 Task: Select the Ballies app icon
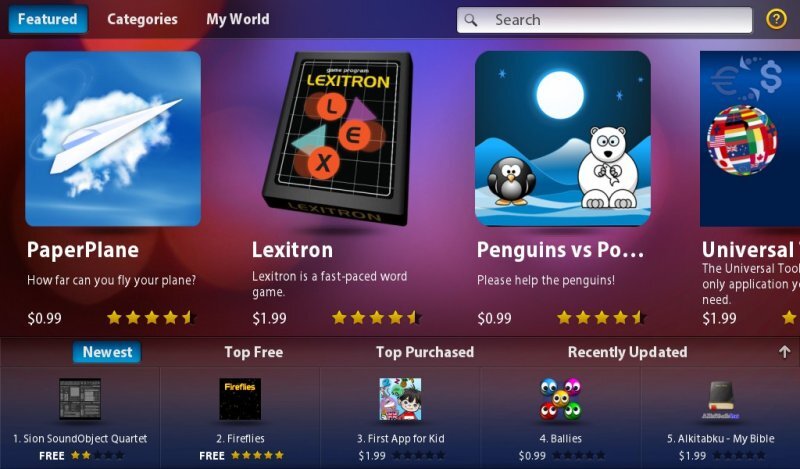coord(560,399)
